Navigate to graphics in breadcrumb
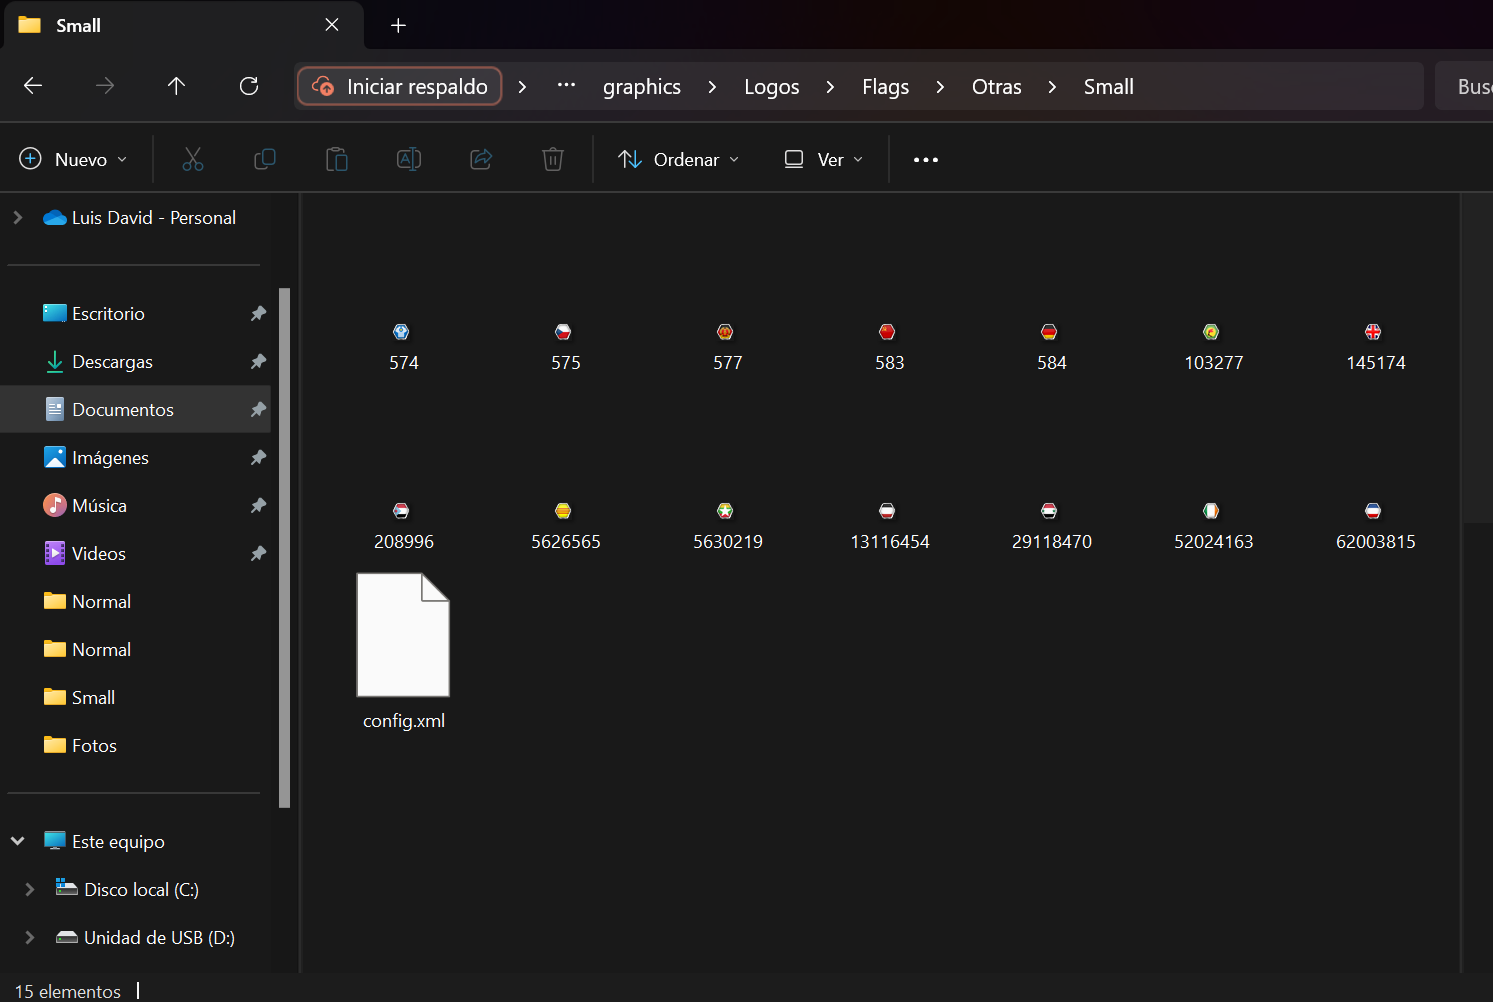 (x=641, y=87)
